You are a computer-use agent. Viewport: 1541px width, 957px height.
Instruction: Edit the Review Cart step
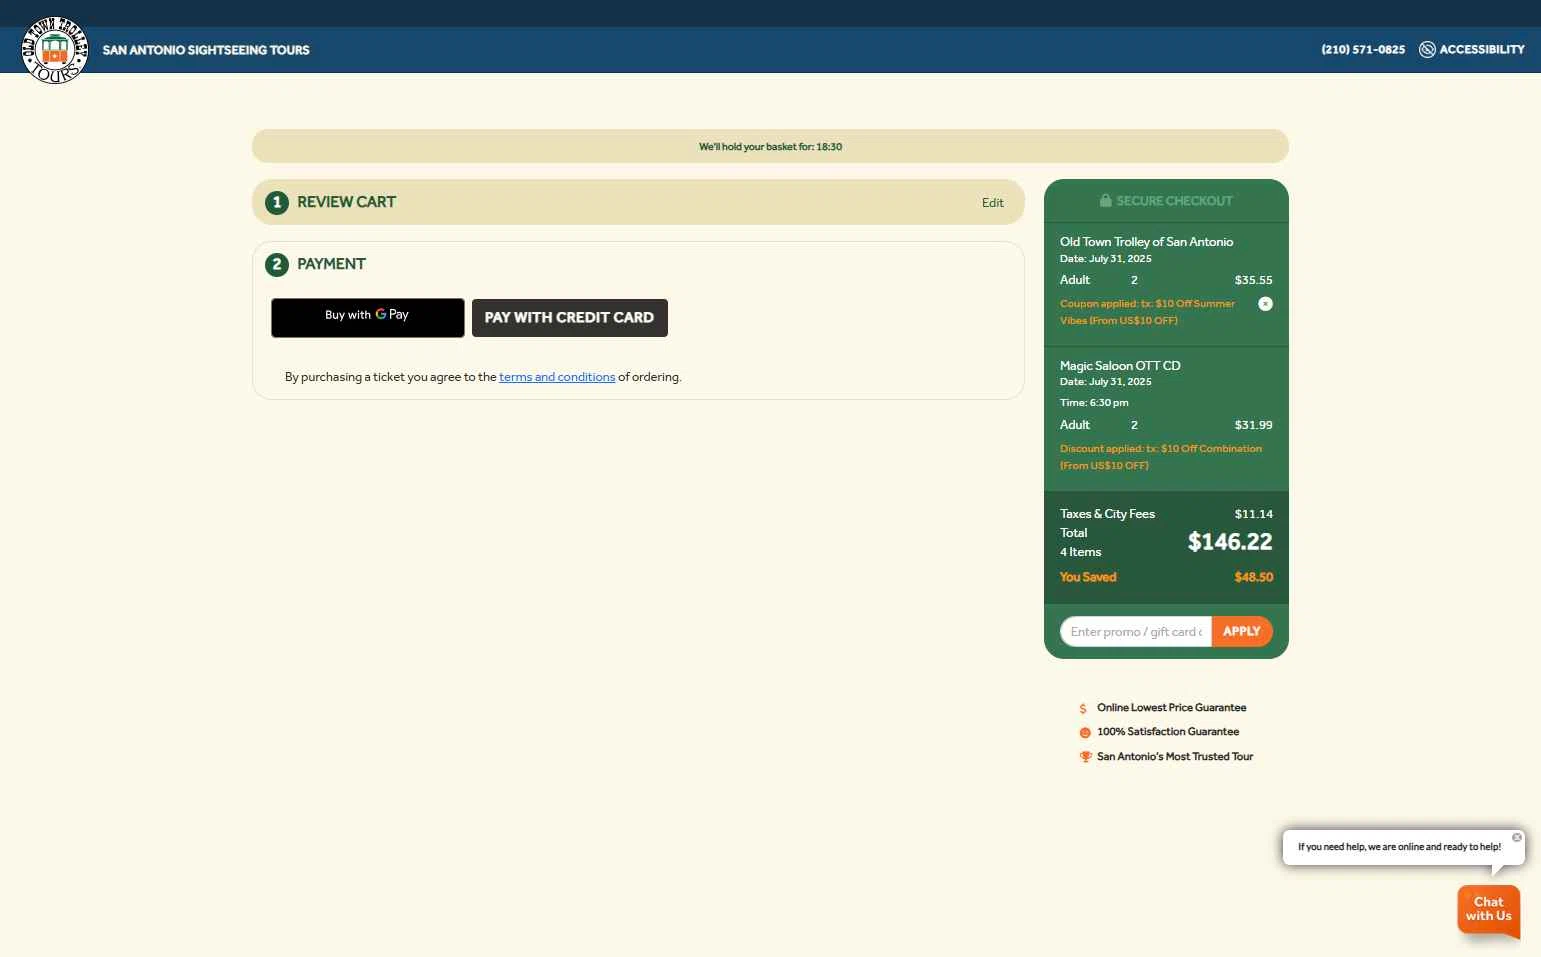coord(992,203)
